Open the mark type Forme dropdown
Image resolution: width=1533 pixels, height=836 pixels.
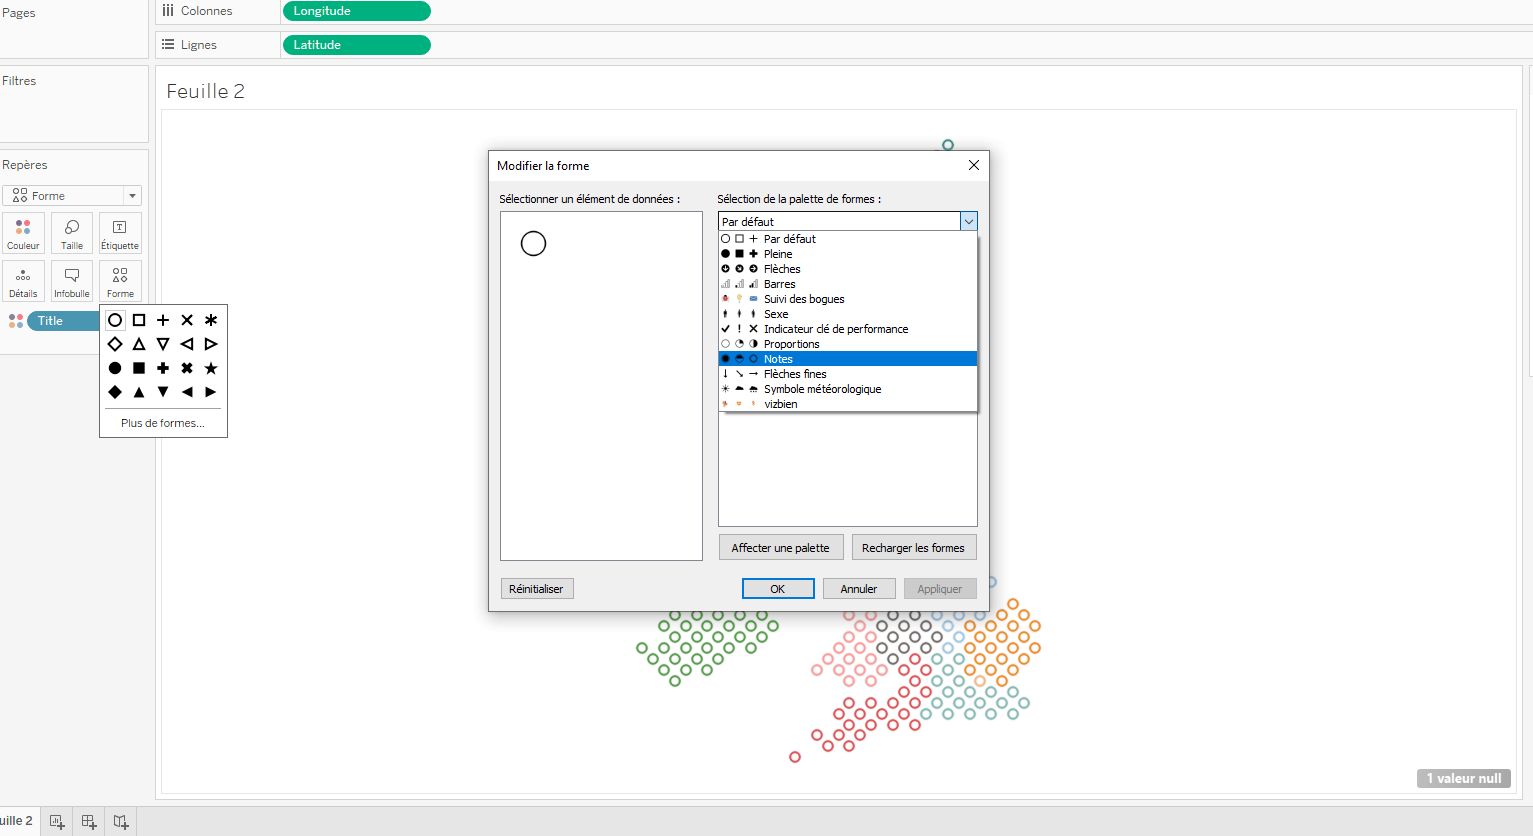point(72,196)
